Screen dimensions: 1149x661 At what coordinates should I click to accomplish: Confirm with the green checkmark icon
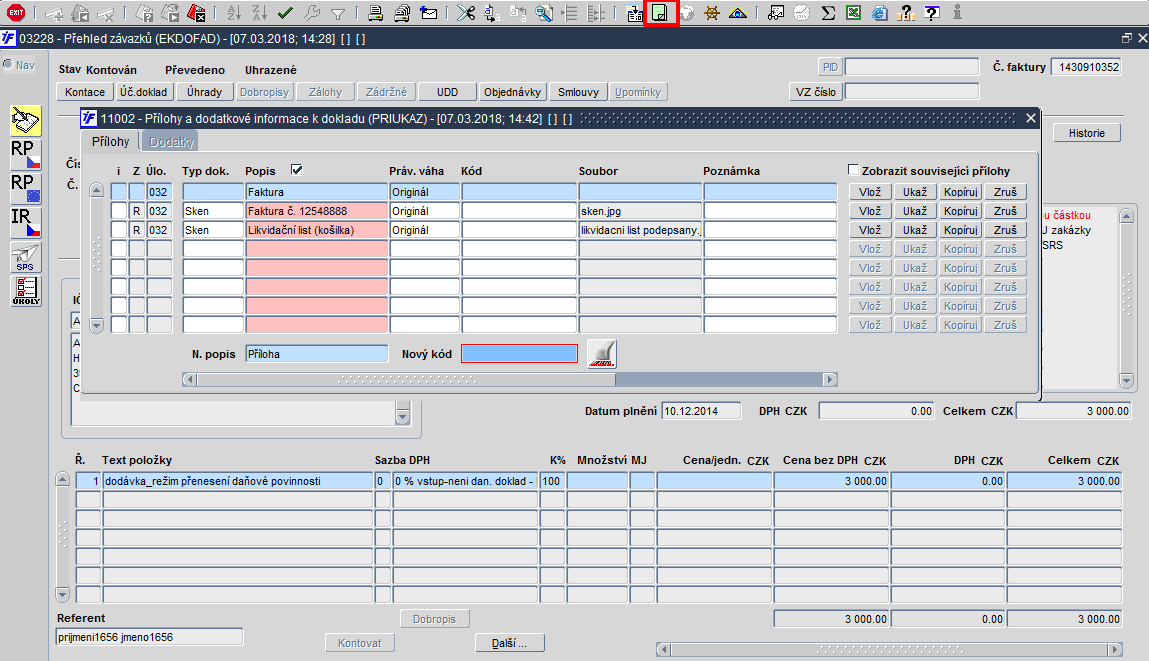click(x=285, y=12)
